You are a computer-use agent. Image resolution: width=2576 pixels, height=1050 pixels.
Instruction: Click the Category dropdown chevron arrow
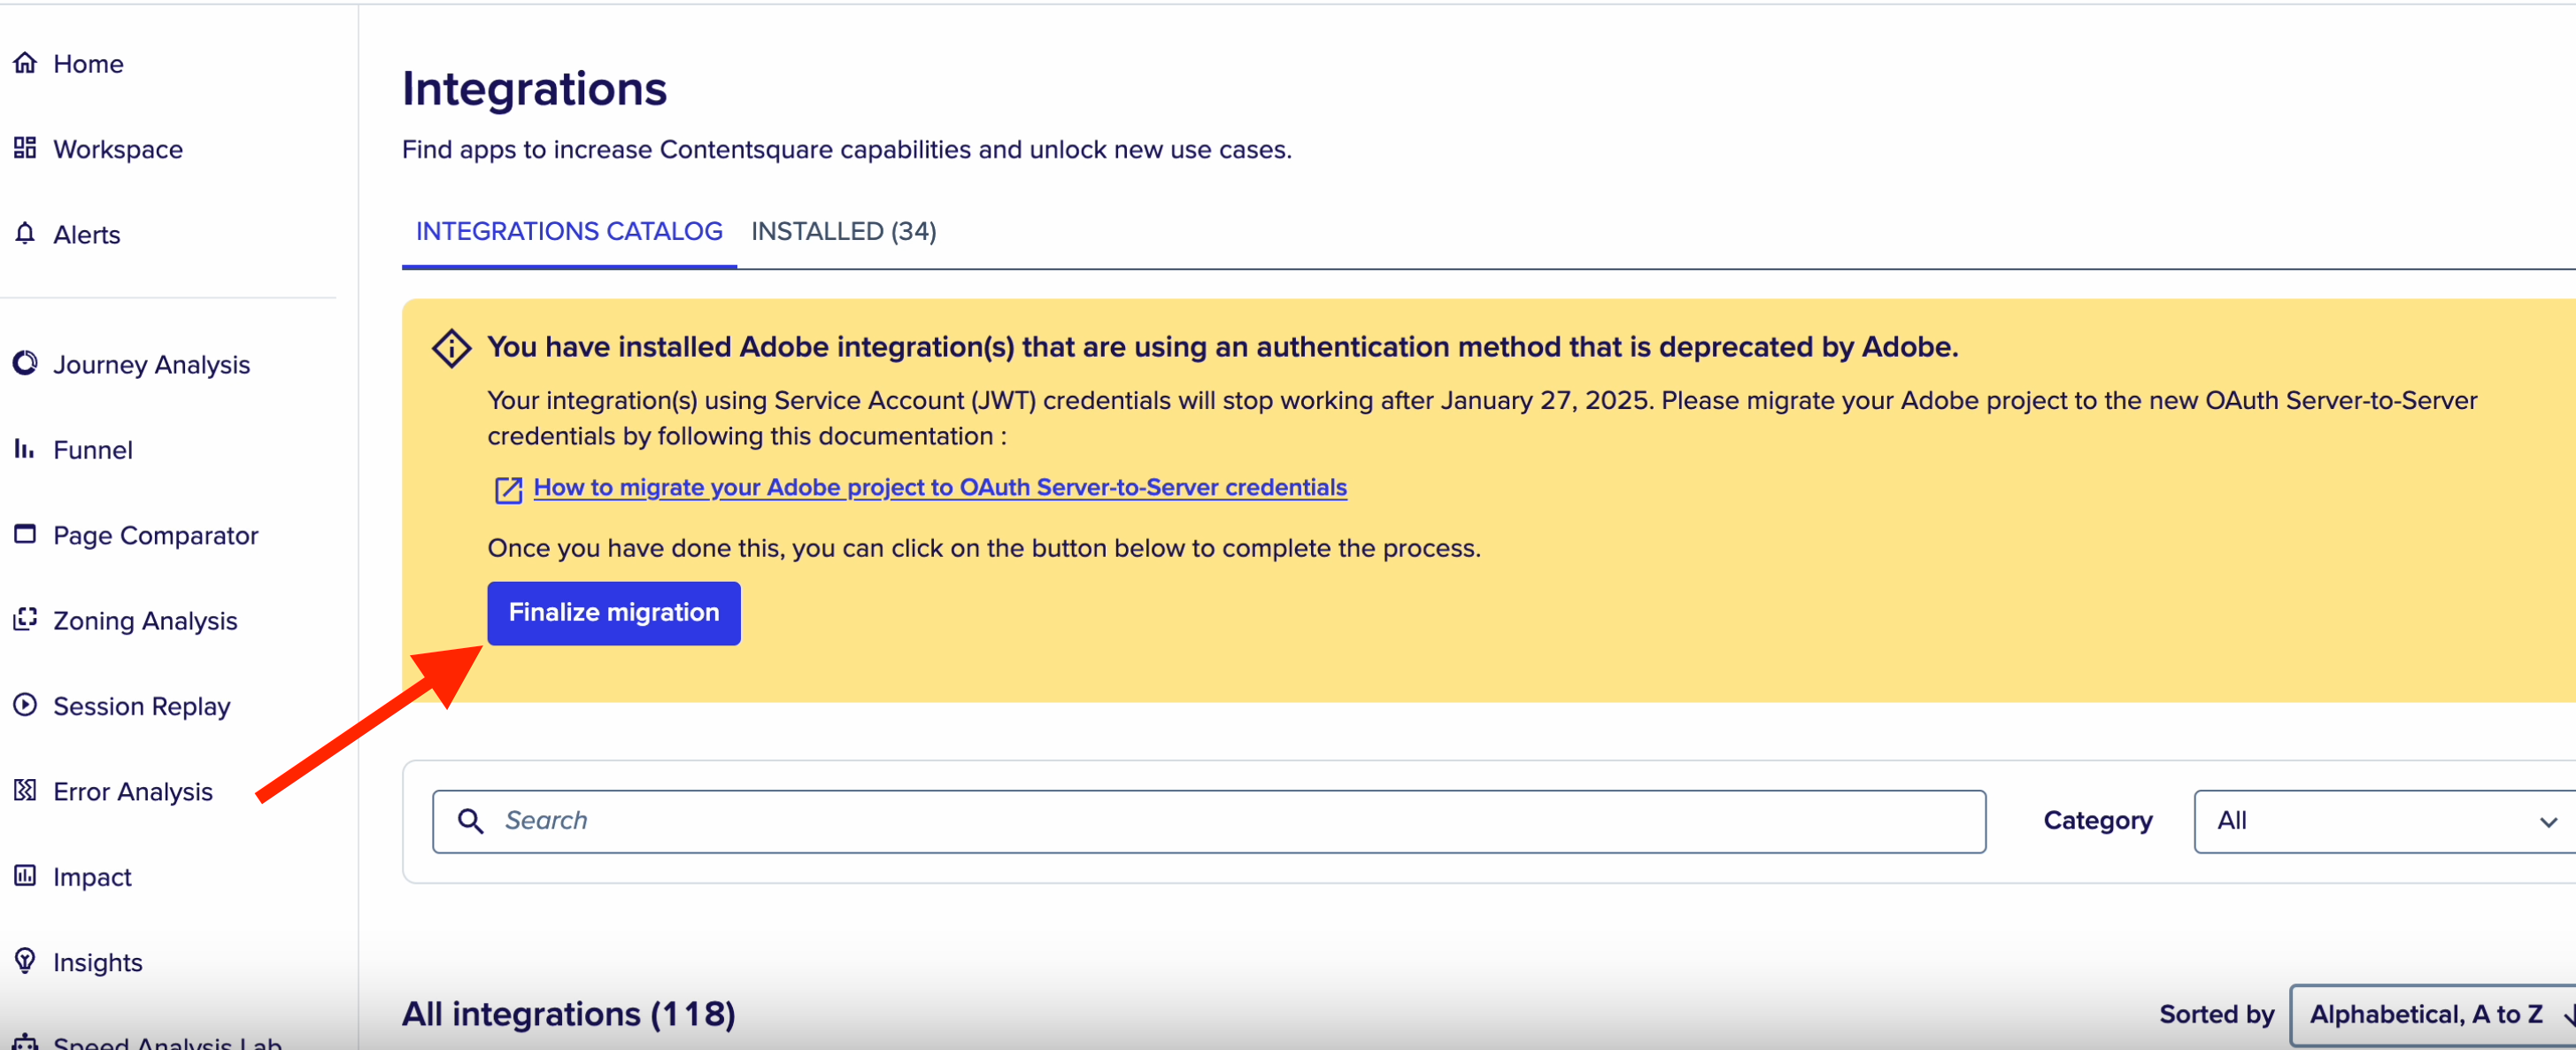(x=2548, y=822)
